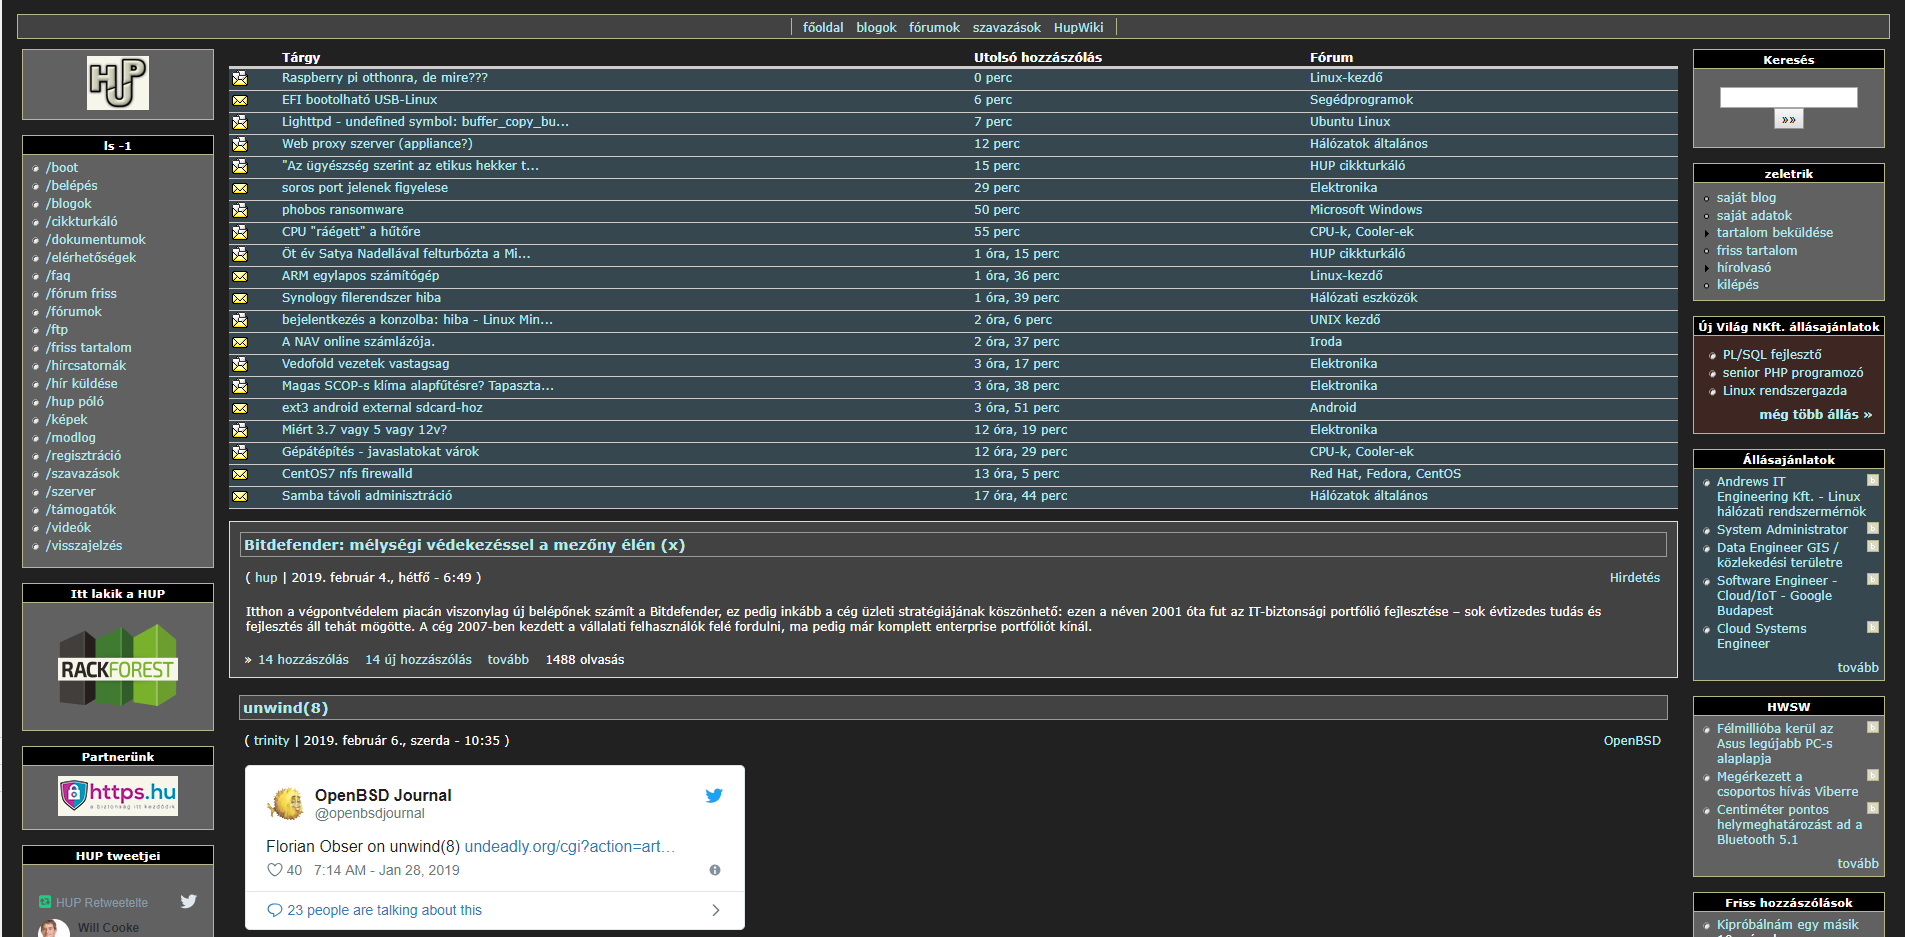Go to 'HupWiki' in the top navigation
This screenshot has height=937, width=1905.
(x=1078, y=28)
